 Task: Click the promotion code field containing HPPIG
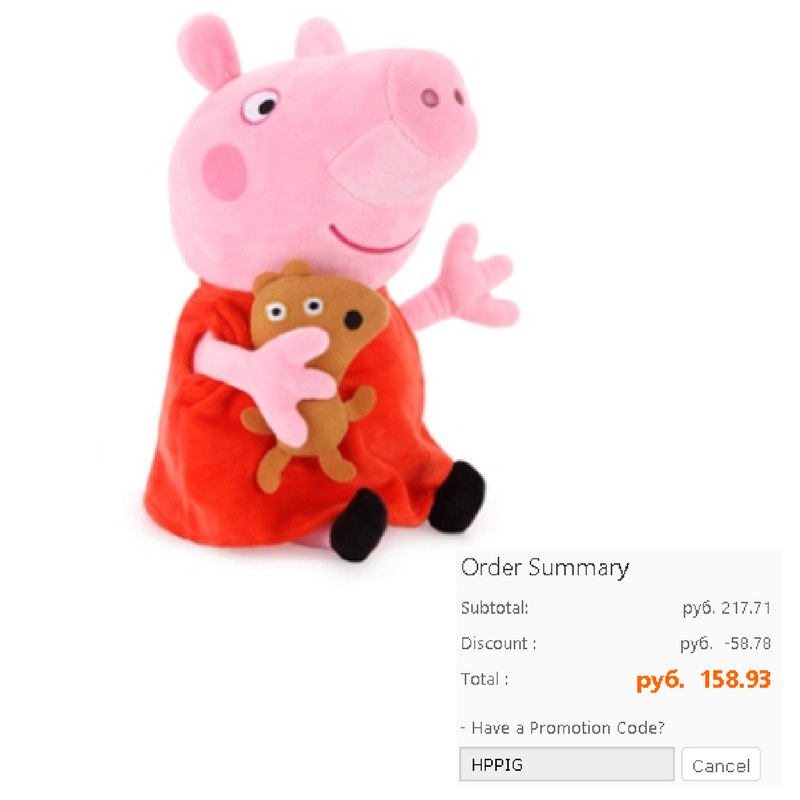pos(566,764)
